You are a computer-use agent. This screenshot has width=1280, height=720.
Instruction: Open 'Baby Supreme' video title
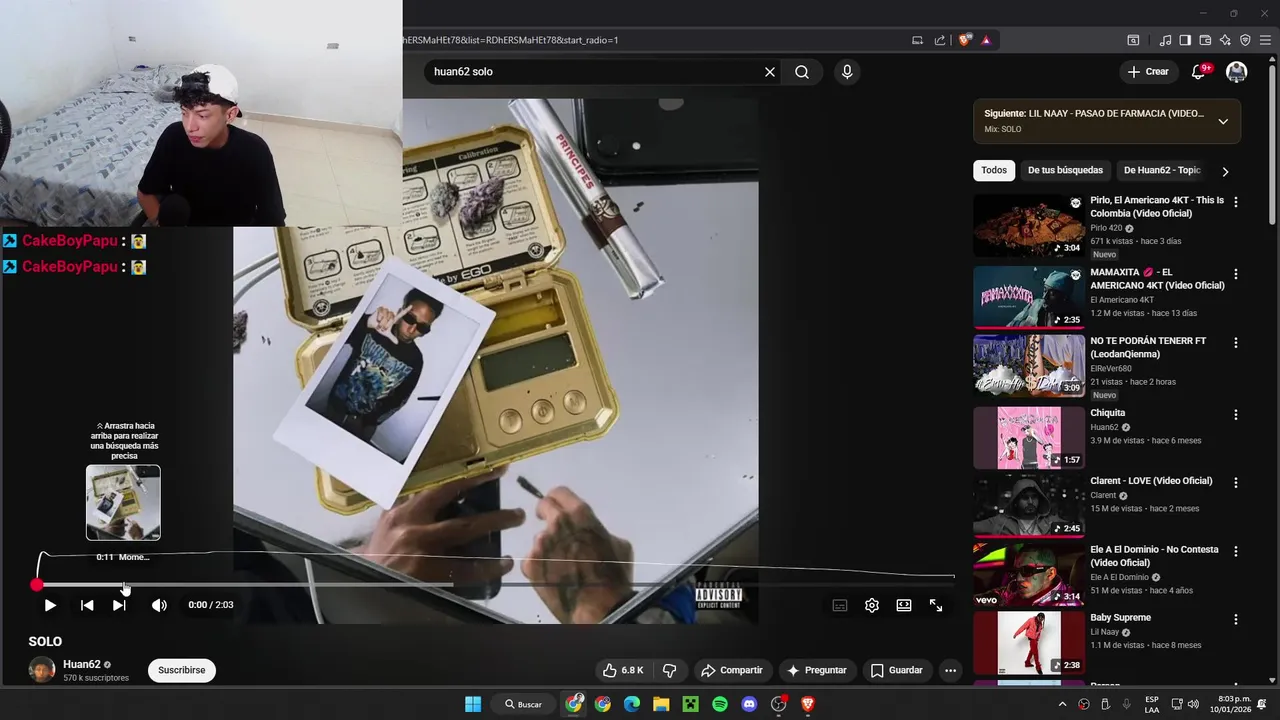click(x=1120, y=618)
